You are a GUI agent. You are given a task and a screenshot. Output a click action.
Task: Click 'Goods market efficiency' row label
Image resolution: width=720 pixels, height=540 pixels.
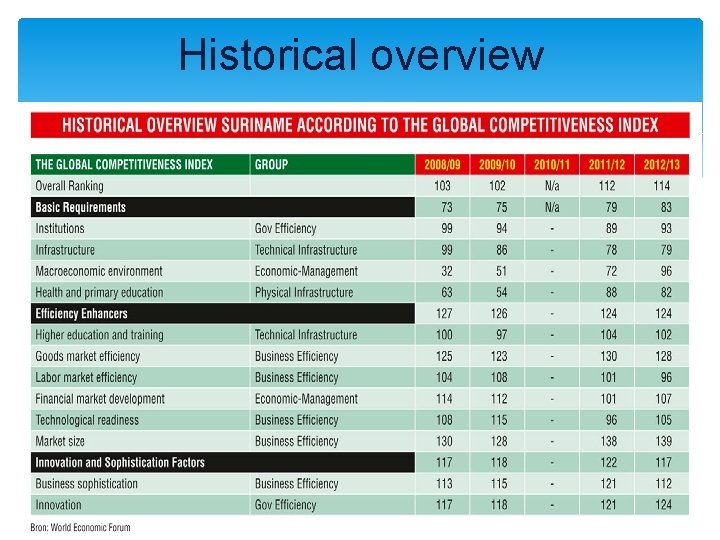coord(87,356)
